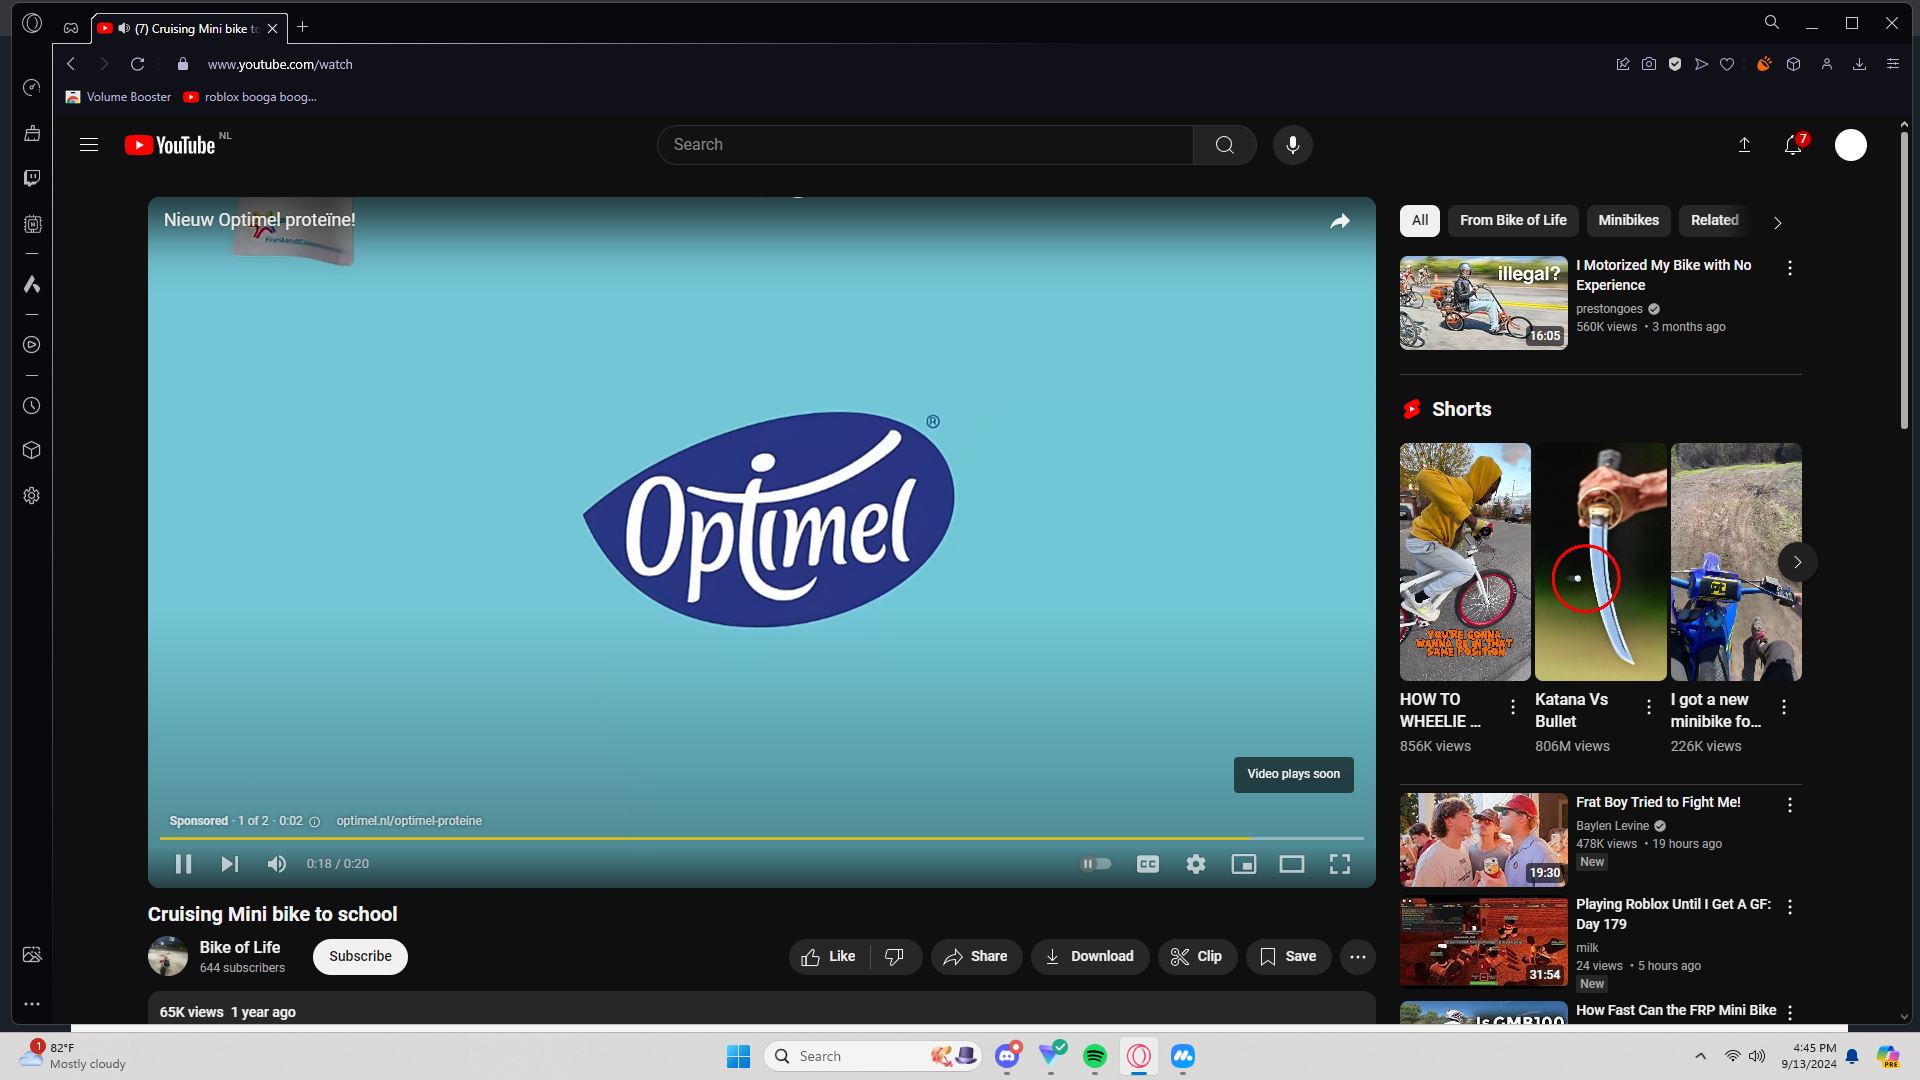Toggle theater mode
The image size is (1920, 1080).
tap(1292, 864)
